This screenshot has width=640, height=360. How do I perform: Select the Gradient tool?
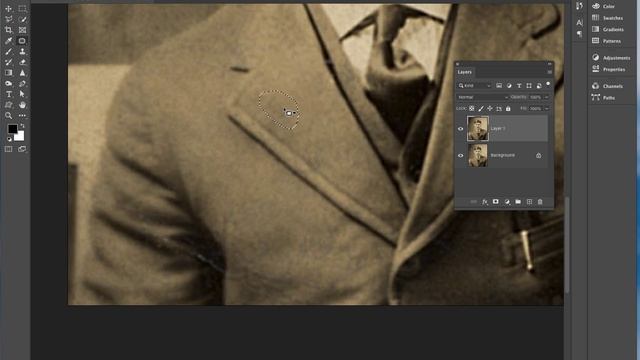[8, 73]
